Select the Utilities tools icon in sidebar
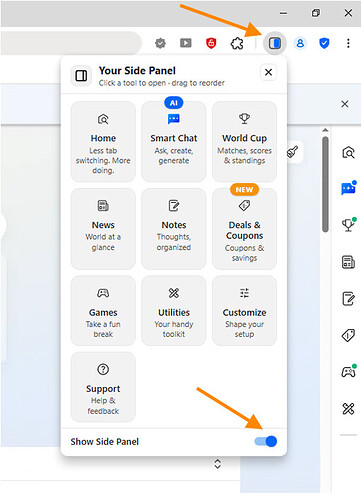This screenshot has width=361, height=500. 348,408
